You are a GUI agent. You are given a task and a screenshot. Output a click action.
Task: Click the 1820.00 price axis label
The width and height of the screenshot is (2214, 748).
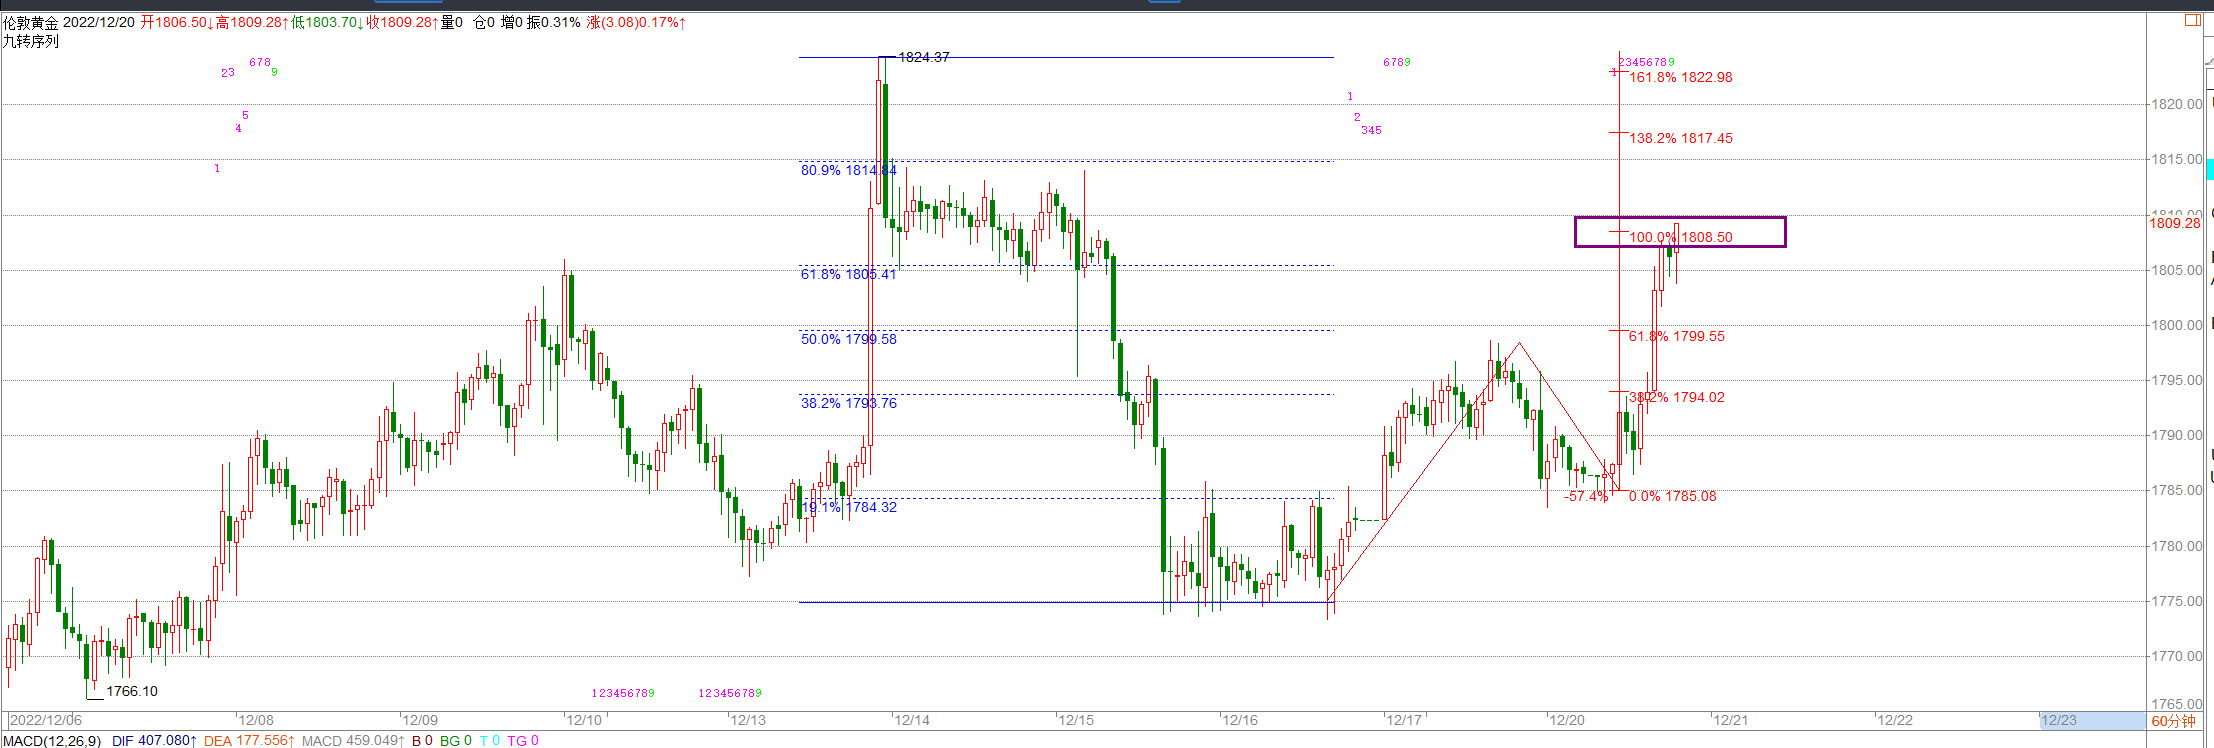[2177, 104]
